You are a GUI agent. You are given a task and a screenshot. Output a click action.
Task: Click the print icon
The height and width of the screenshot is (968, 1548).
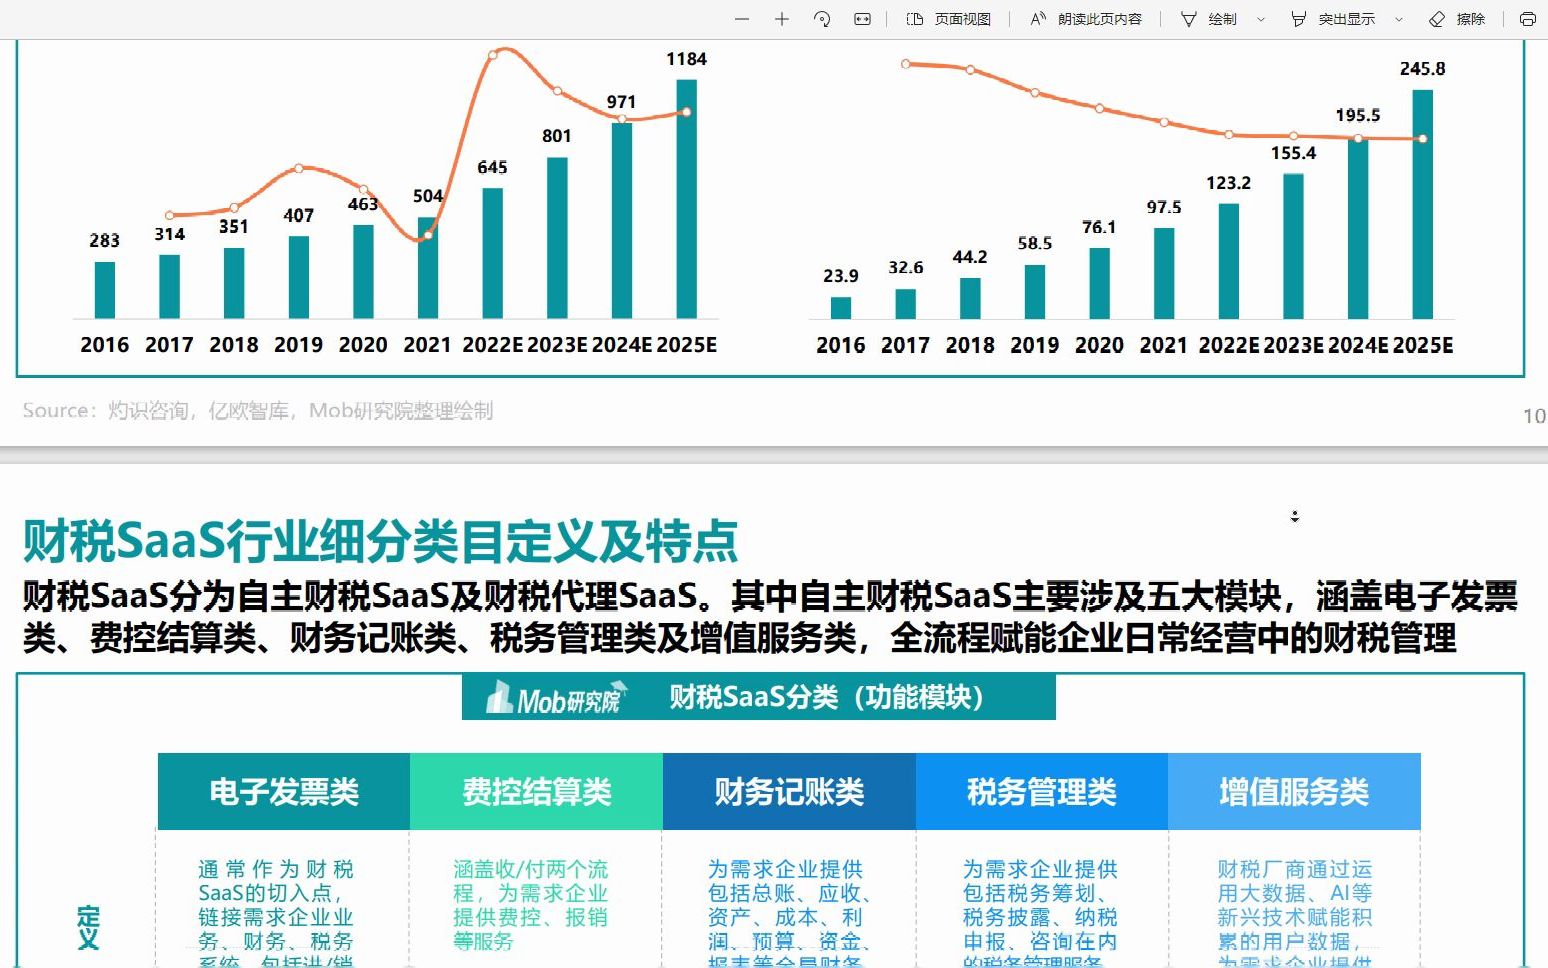click(1528, 19)
